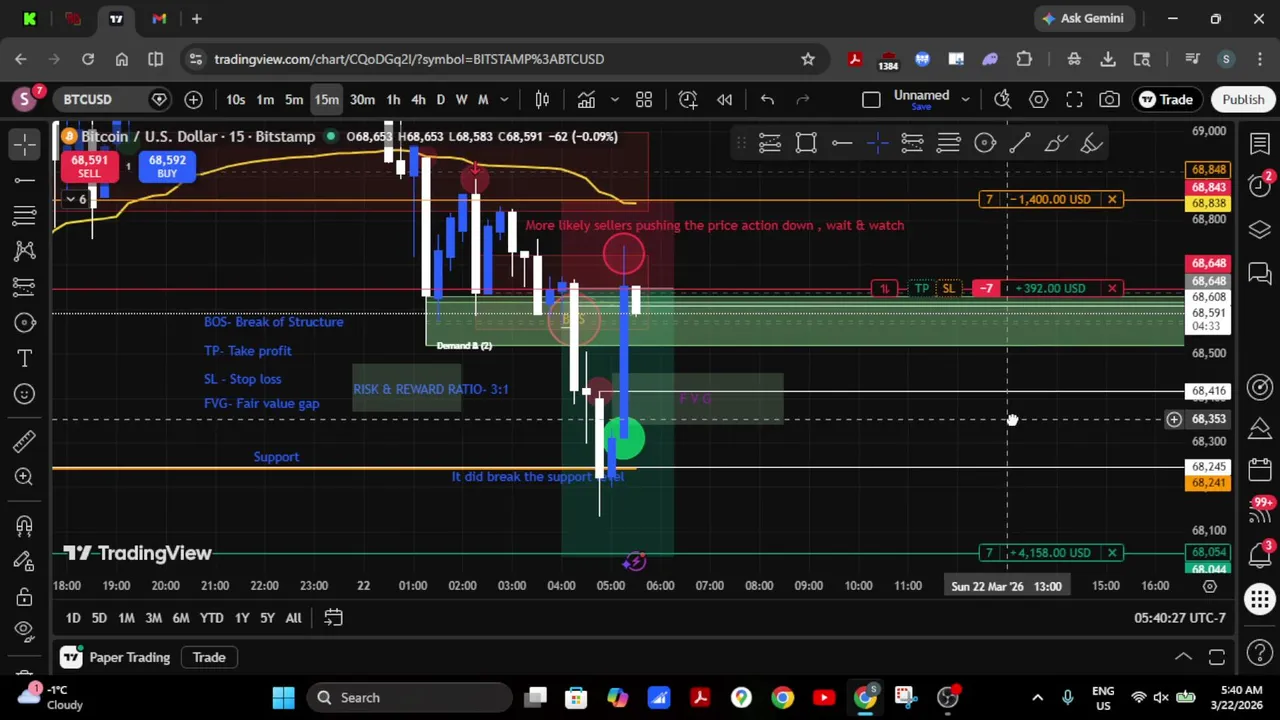This screenshot has width=1280, height=720.
Task: Undo the last chart action
Action: click(x=767, y=99)
